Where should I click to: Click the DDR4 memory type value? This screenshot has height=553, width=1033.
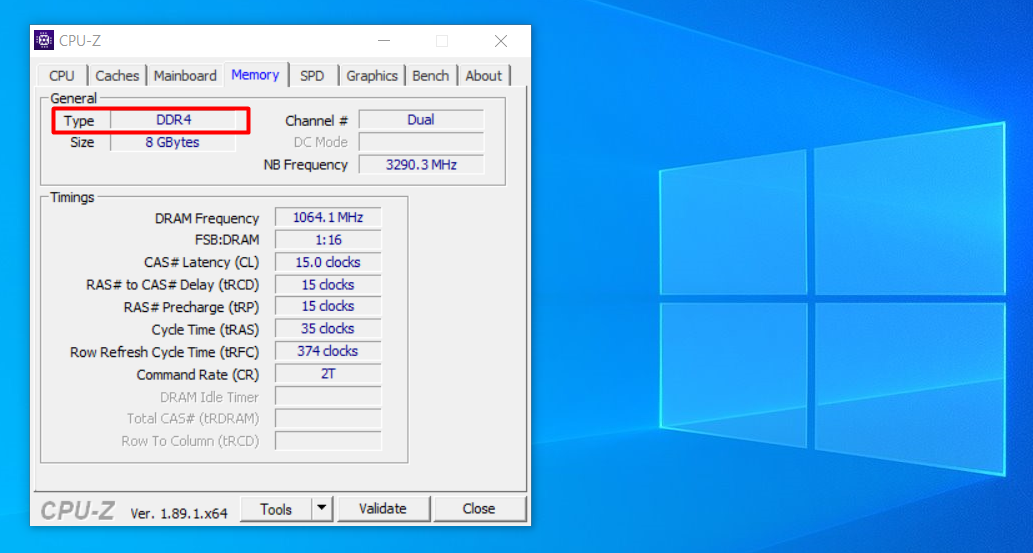(x=173, y=120)
